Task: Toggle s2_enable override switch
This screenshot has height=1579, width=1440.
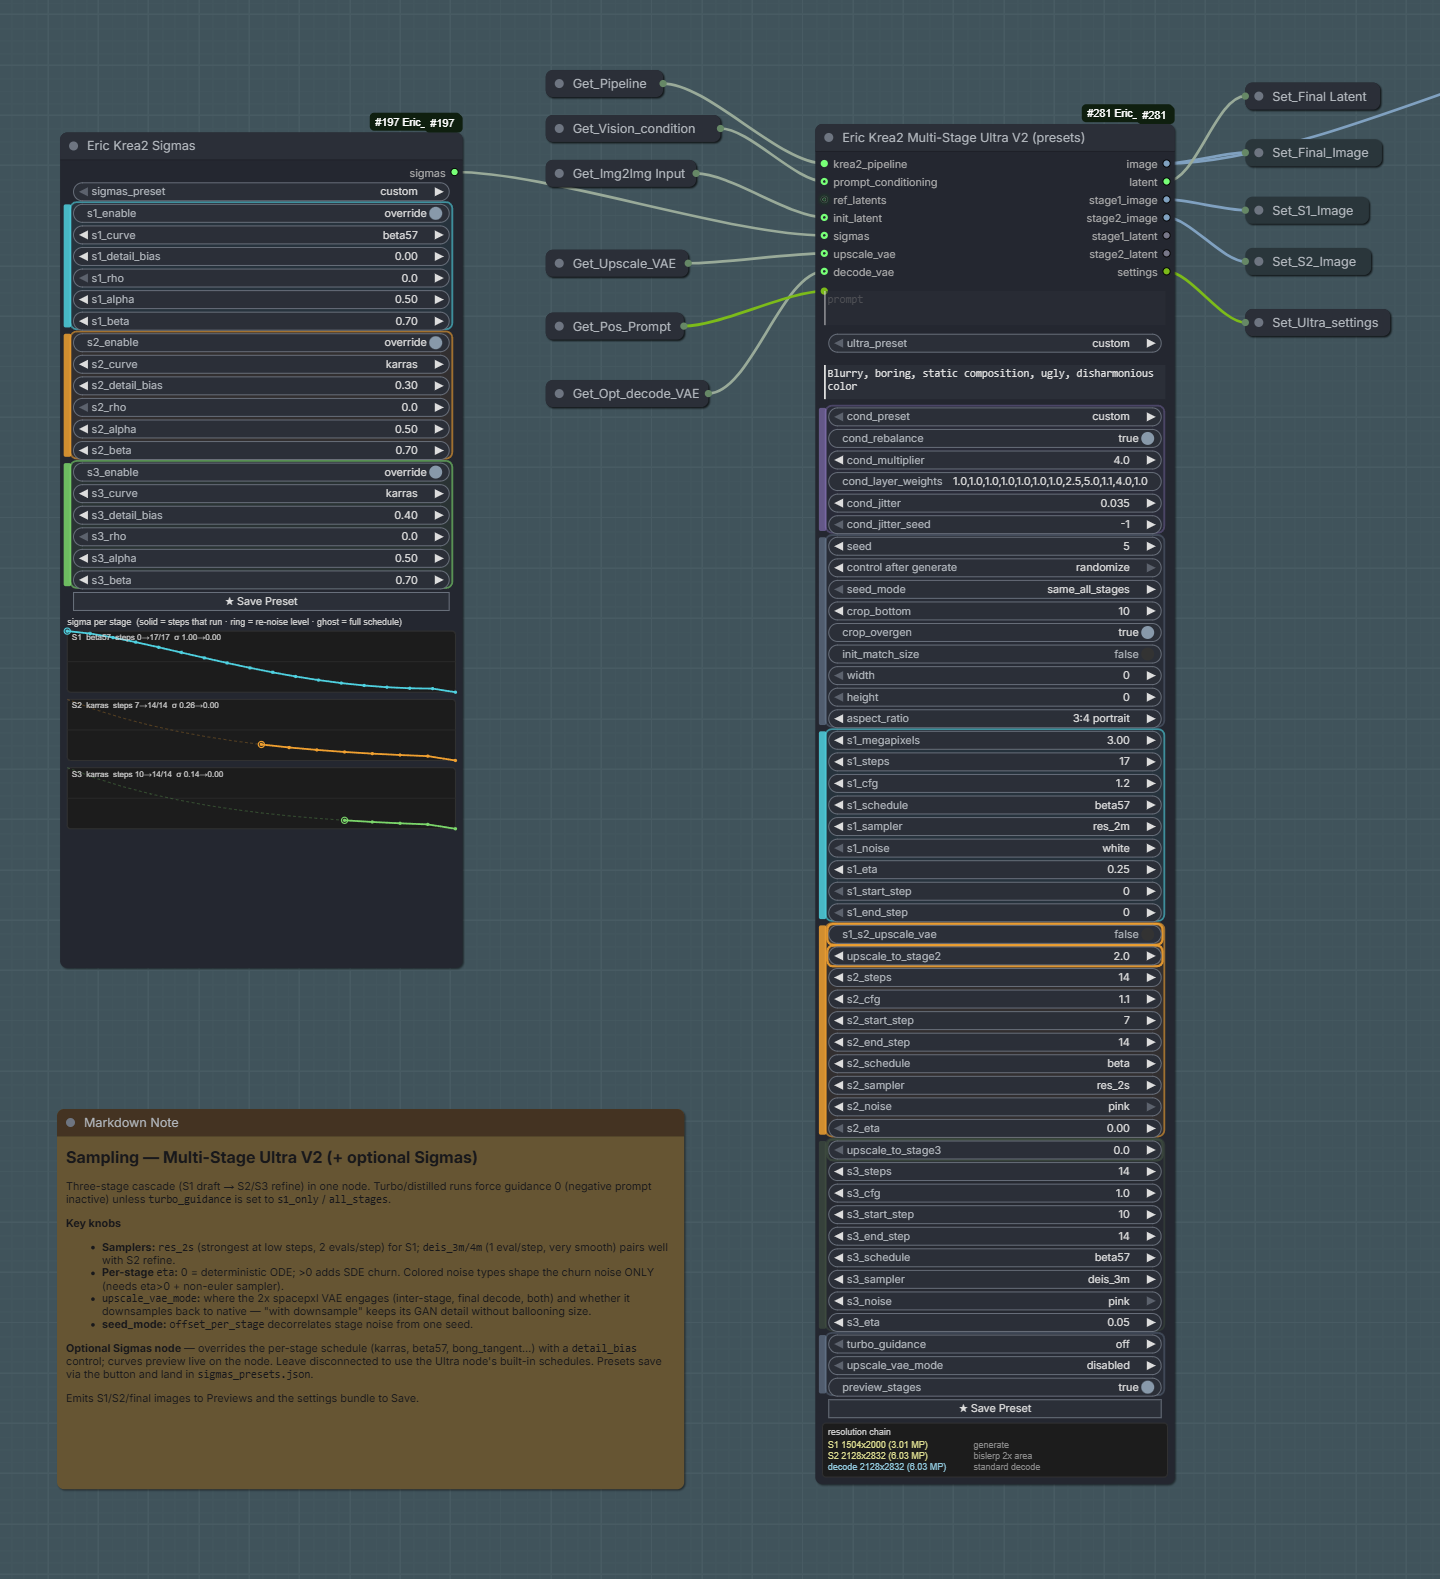Action: 436,343
